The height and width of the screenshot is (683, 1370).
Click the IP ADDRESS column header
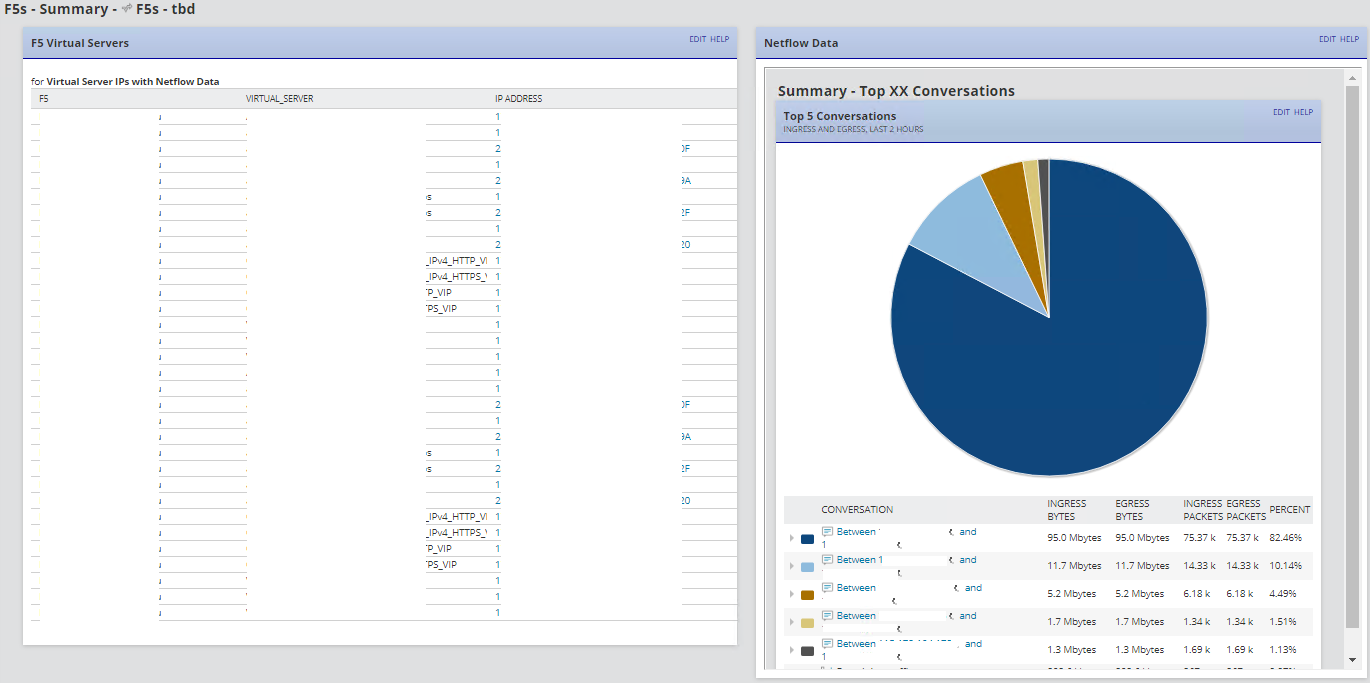click(519, 98)
